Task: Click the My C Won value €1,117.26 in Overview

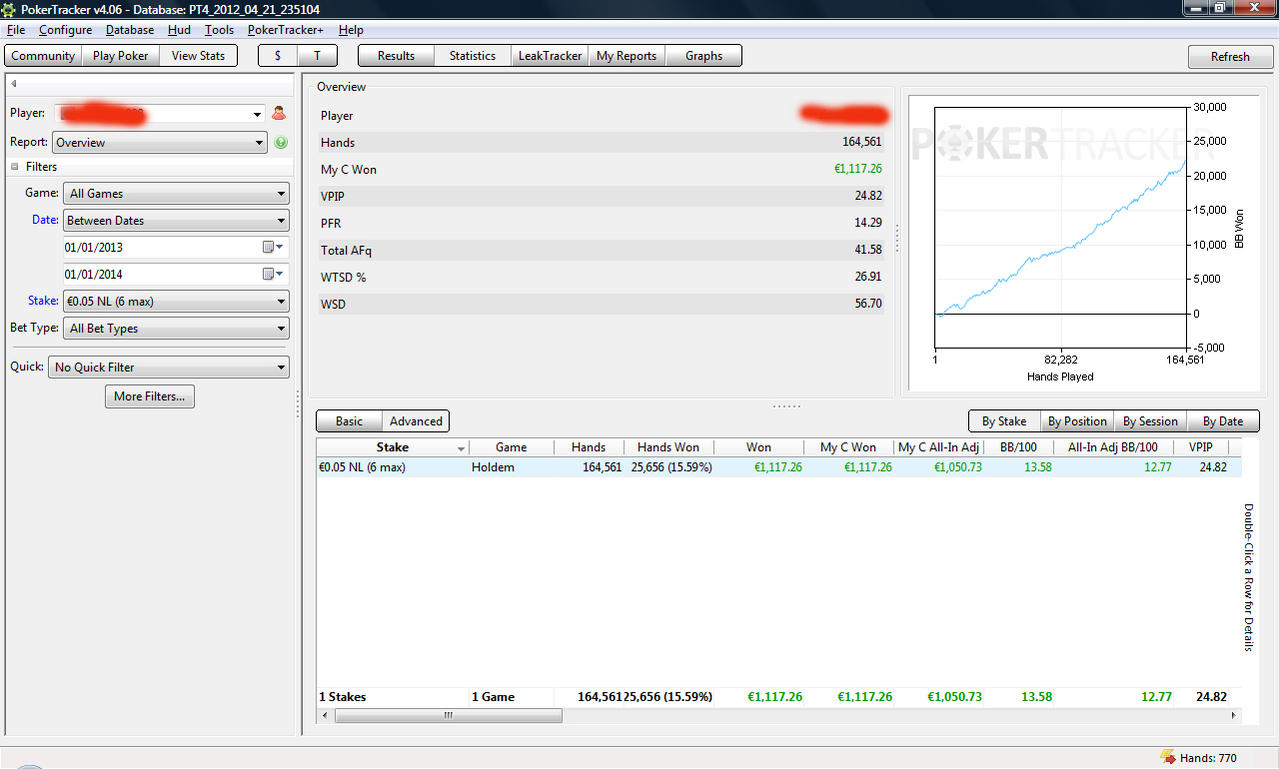Action: point(858,169)
